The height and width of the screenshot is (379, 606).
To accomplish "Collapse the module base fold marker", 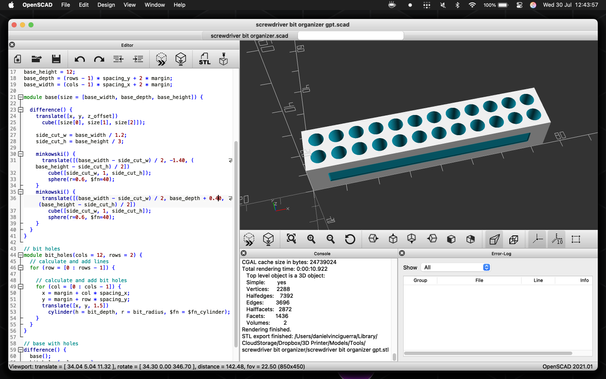I will (20, 97).
